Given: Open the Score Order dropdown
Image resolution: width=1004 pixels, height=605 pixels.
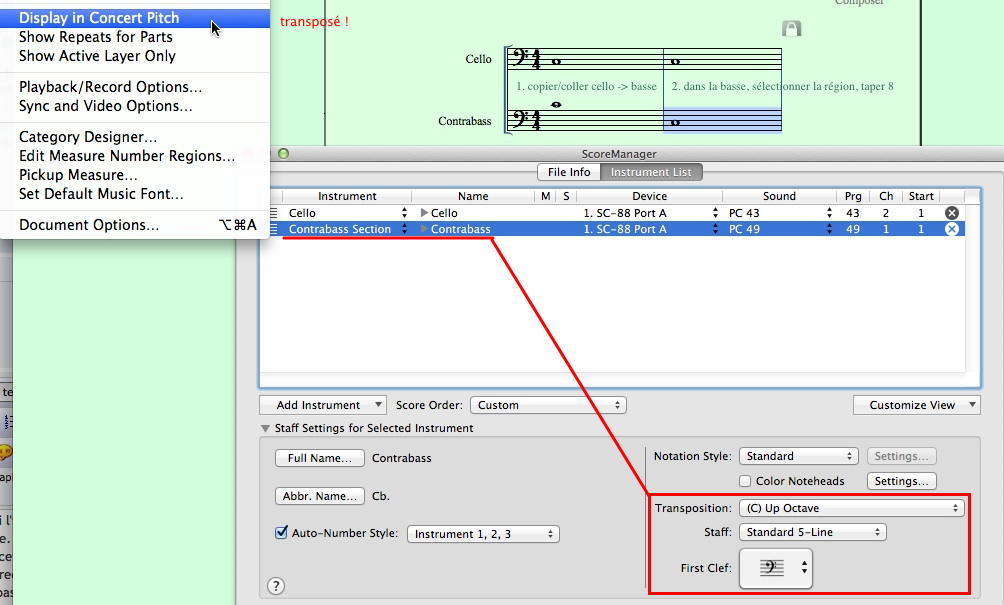Looking at the screenshot, I should point(548,405).
